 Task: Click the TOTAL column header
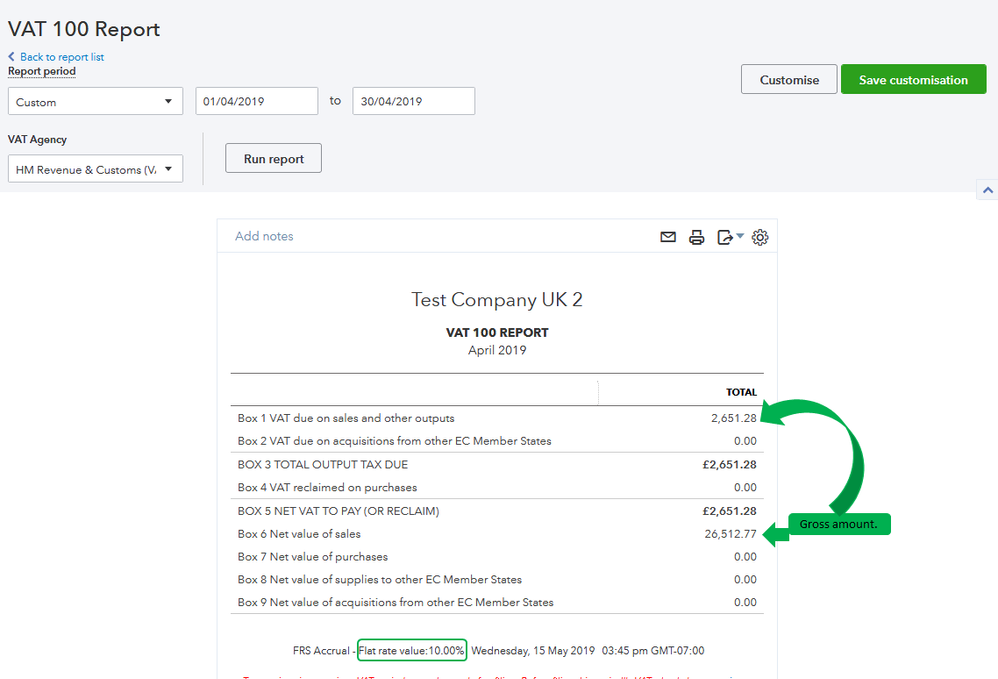click(x=741, y=392)
